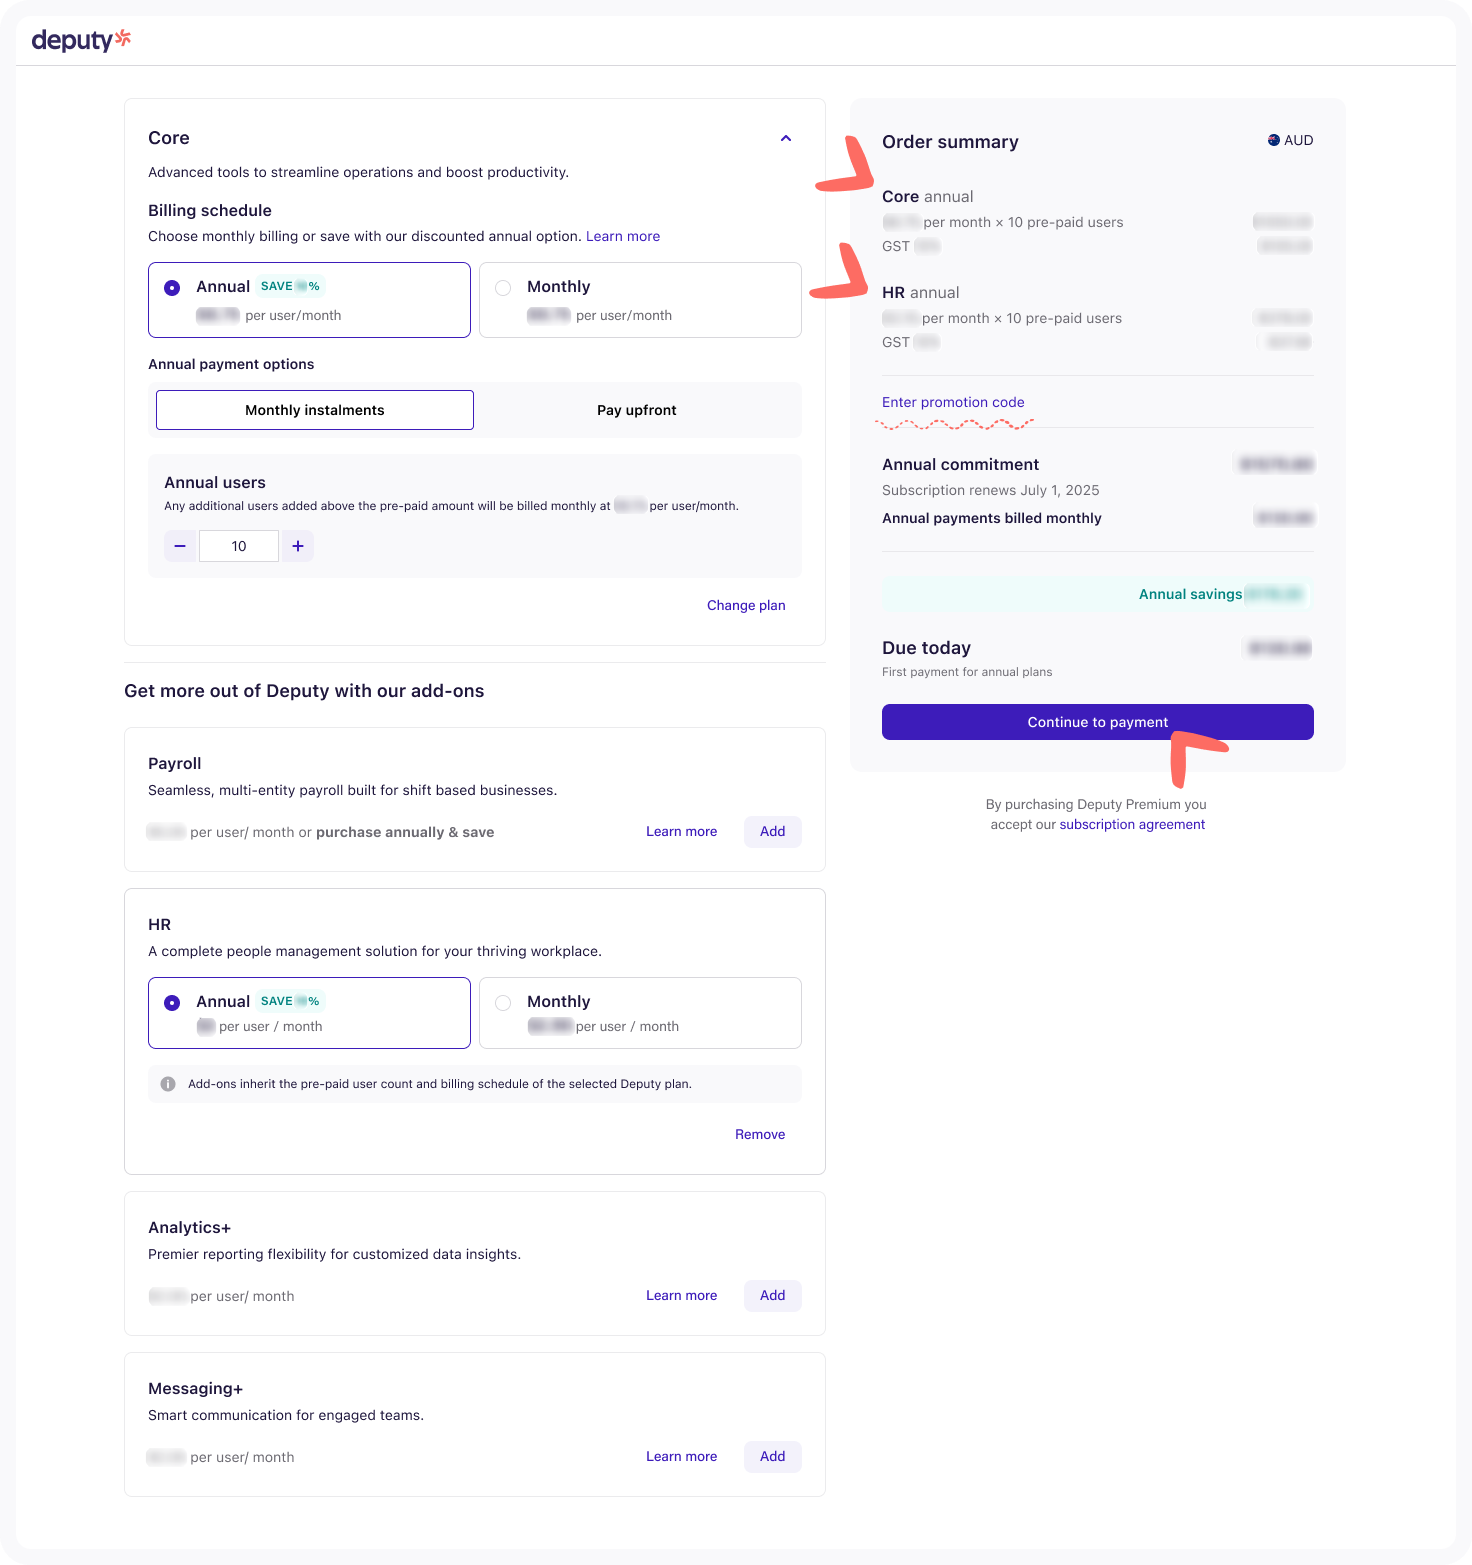Switch to Monthly instalments payment option
1472x1565 pixels.
(x=315, y=410)
